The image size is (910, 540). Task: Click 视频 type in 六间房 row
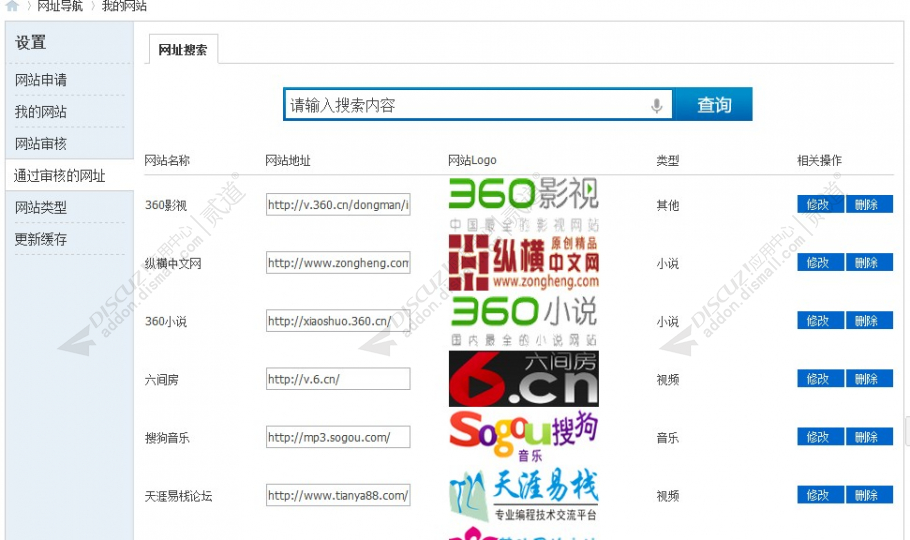[x=667, y=380]
